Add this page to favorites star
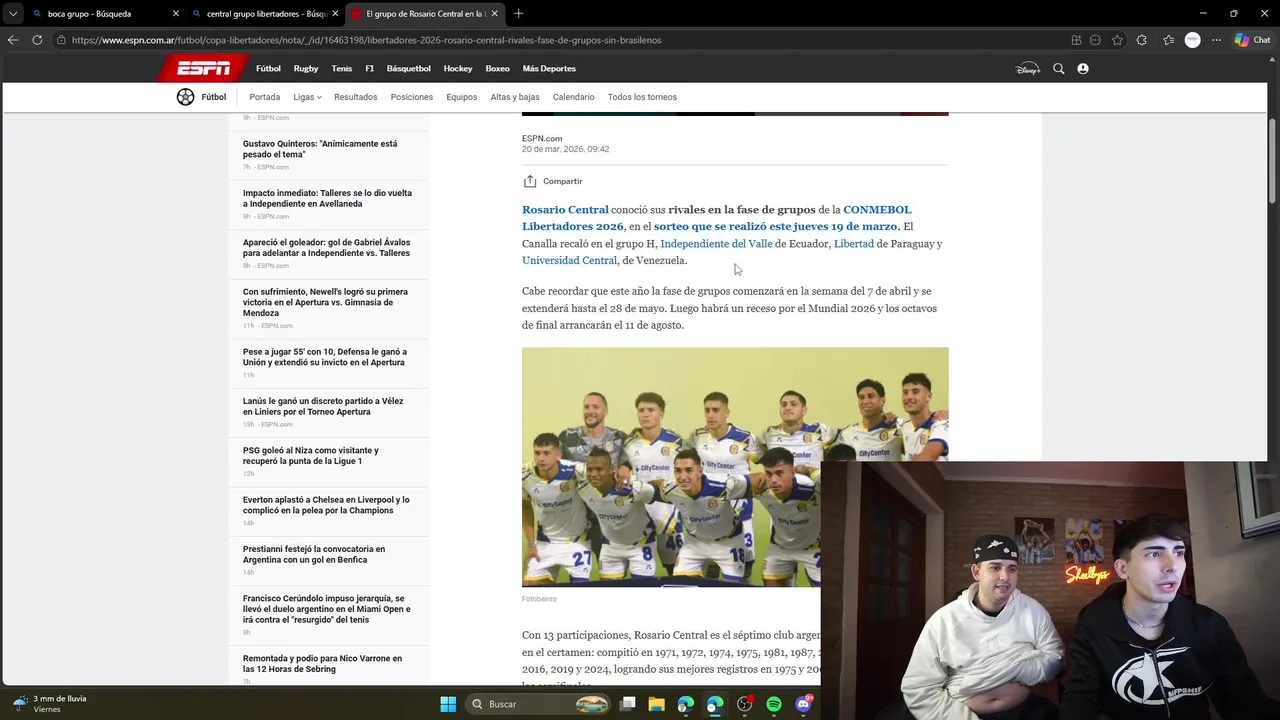 click(x=1117, y=40)
